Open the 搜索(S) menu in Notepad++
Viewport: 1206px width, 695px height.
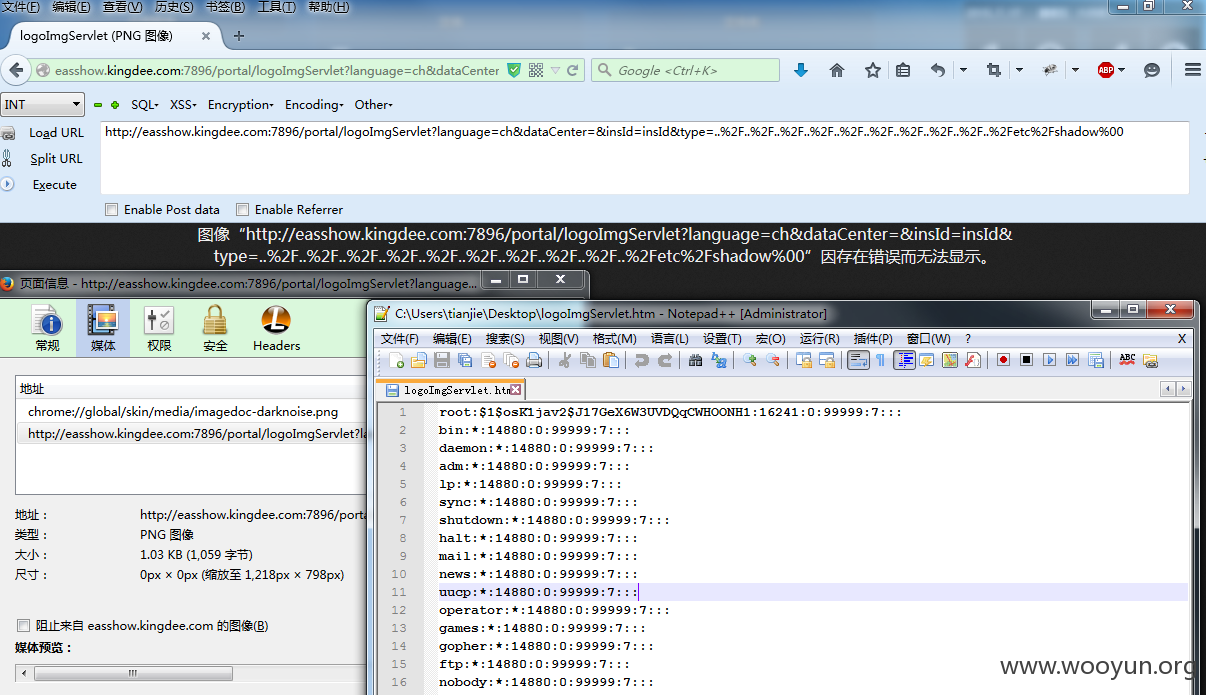click(505, 339)
